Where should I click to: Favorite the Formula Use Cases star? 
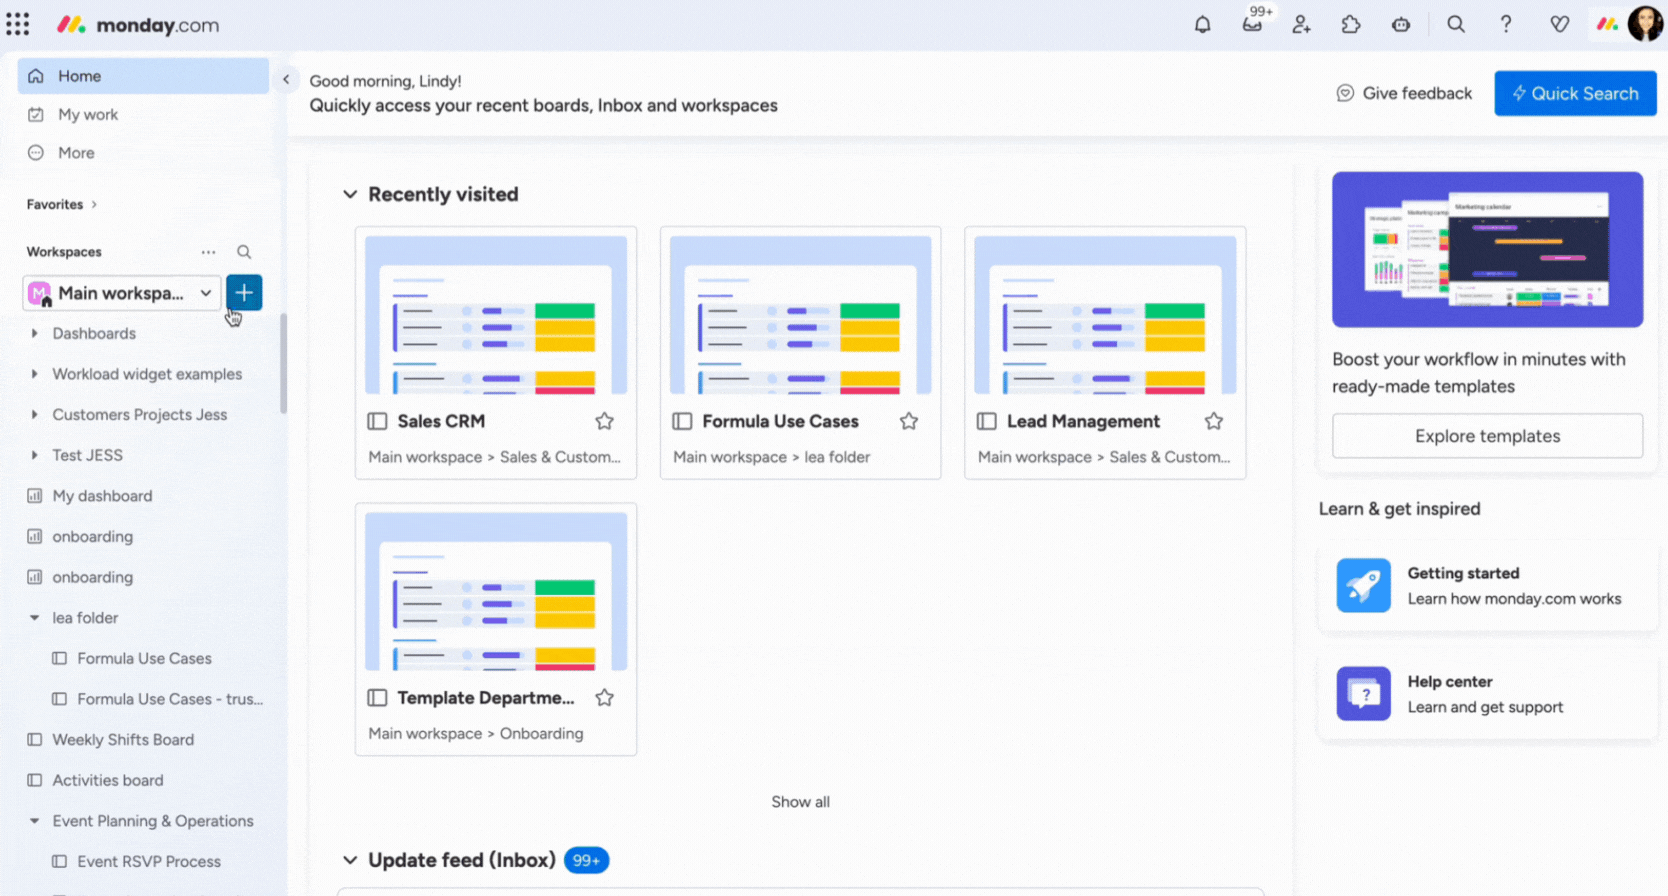909,421
